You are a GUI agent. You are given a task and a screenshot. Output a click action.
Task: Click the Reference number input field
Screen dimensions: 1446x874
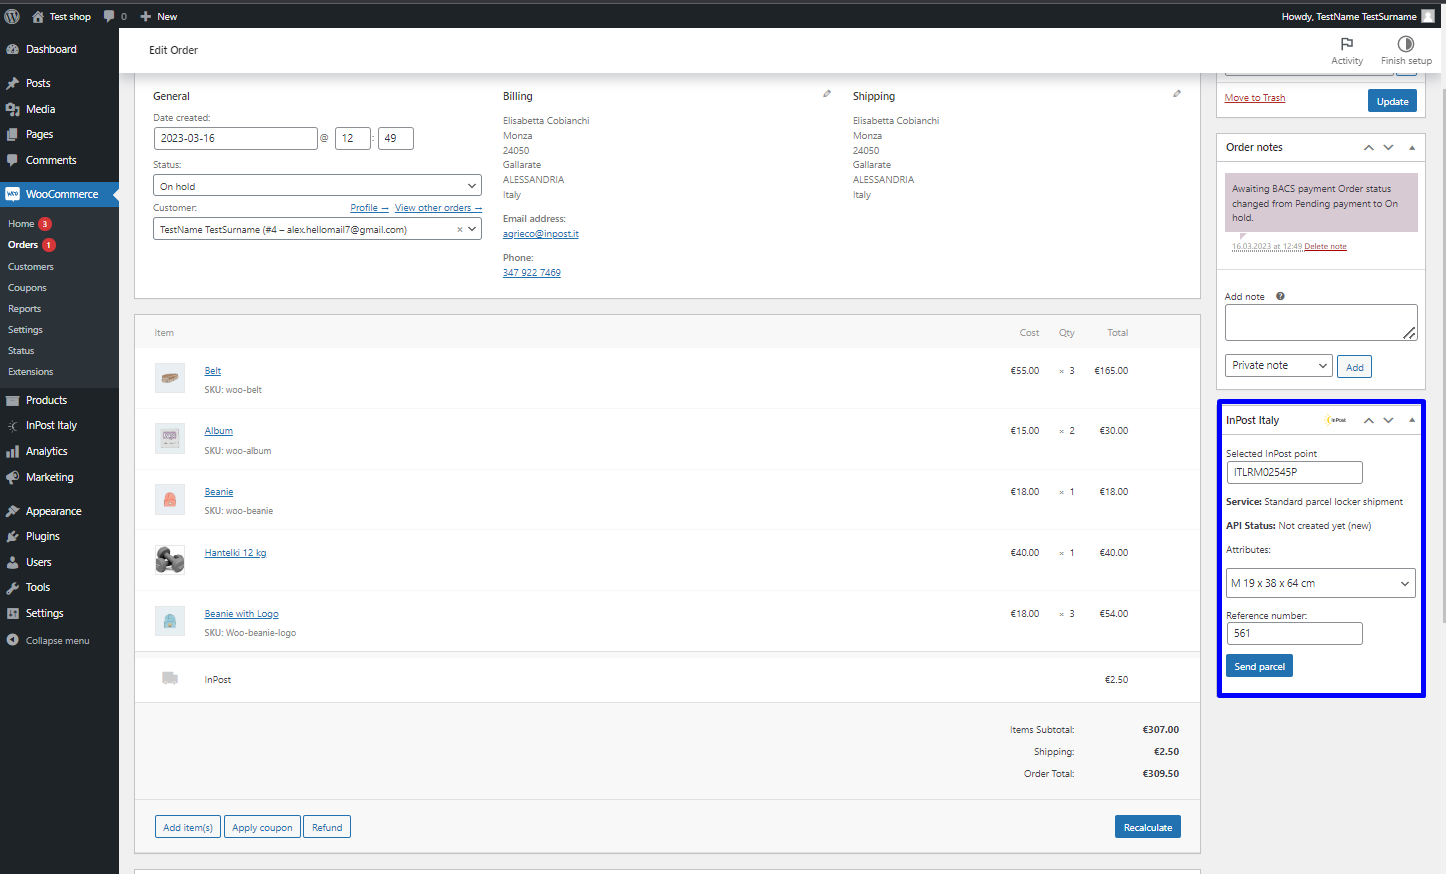1294,633
